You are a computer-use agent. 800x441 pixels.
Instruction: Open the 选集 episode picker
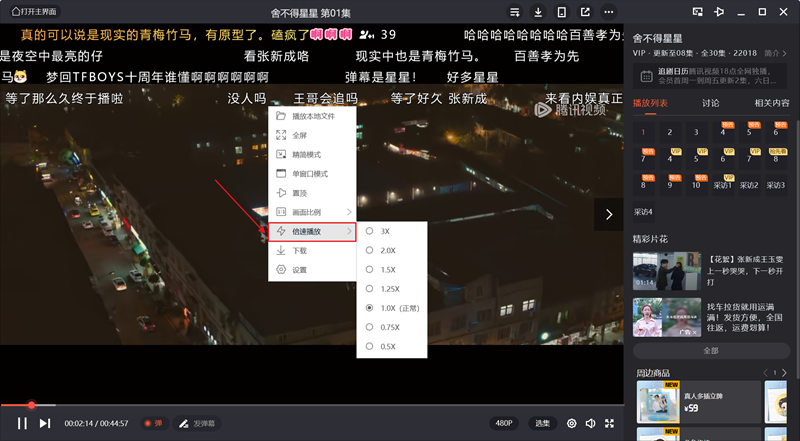(542, 423)
